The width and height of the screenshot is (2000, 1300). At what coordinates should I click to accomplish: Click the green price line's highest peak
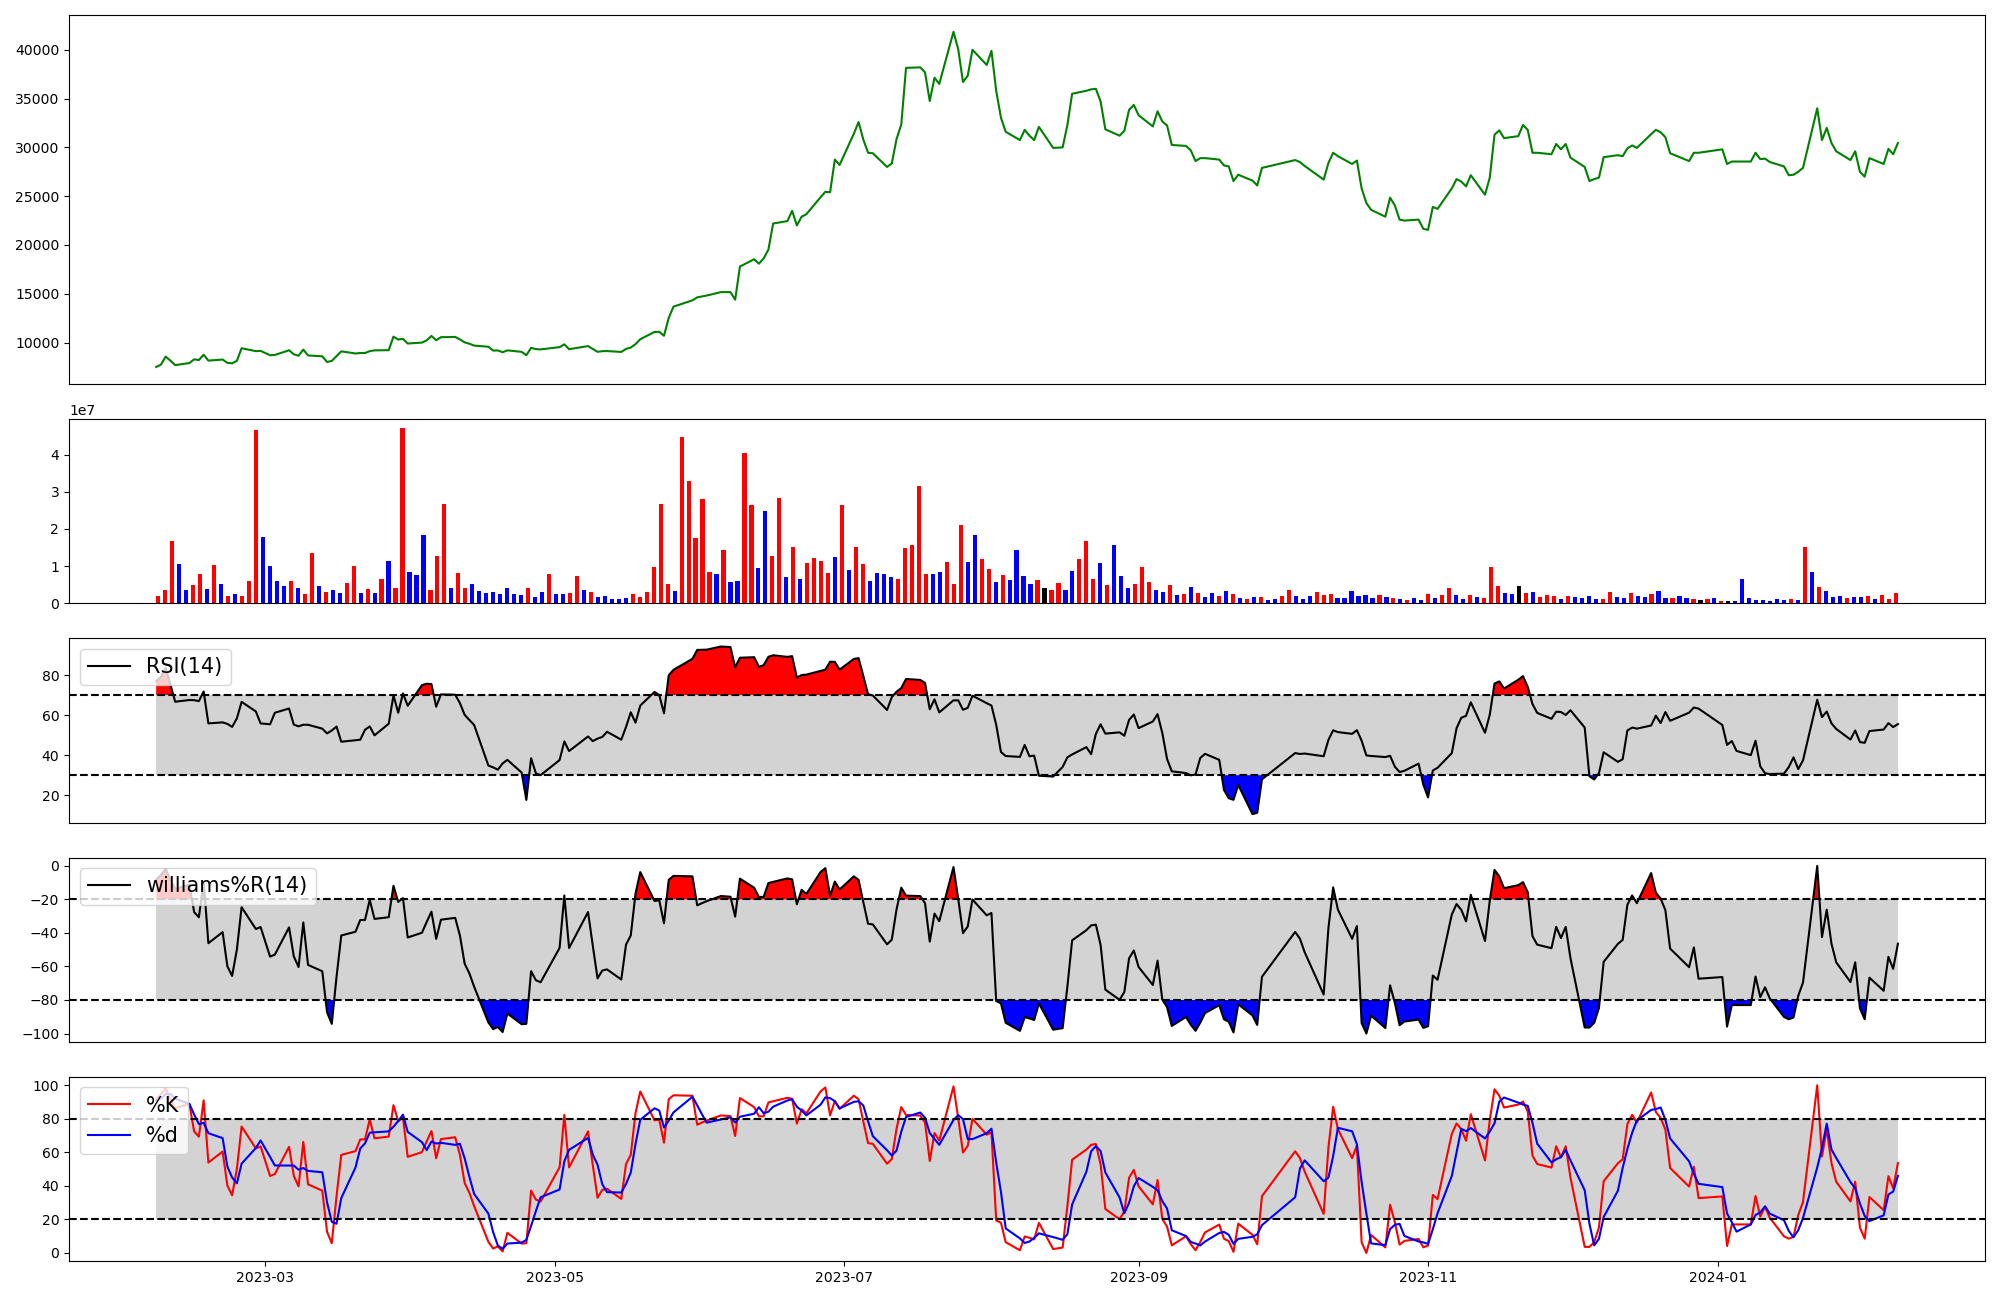coord(953,32)
